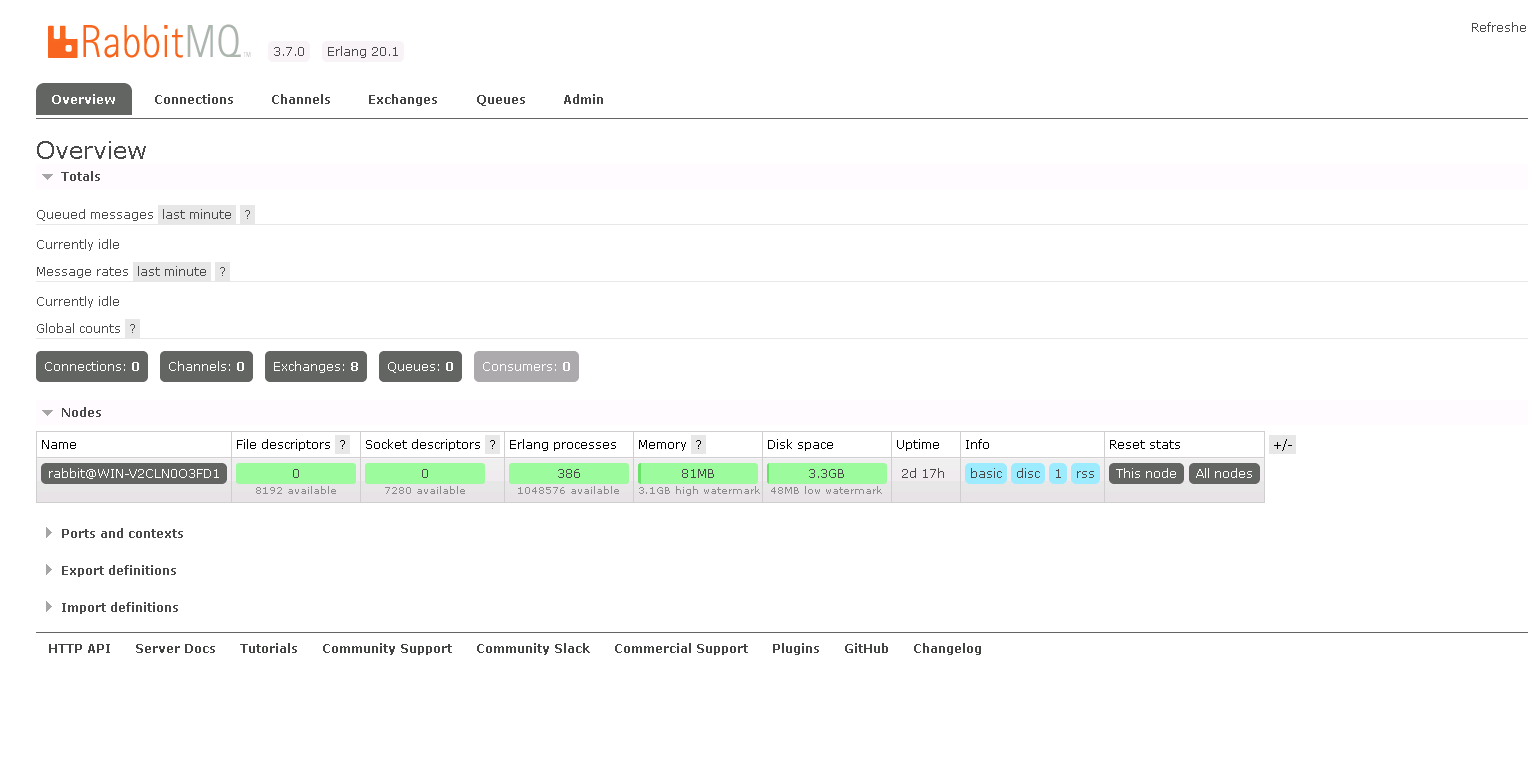
Task: Open the Queues tab
Action: tap(501, 100)
